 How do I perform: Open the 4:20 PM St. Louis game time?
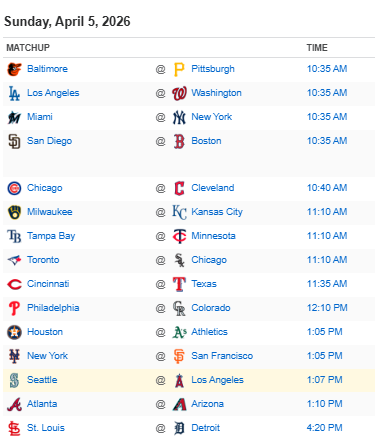[324, 428]
